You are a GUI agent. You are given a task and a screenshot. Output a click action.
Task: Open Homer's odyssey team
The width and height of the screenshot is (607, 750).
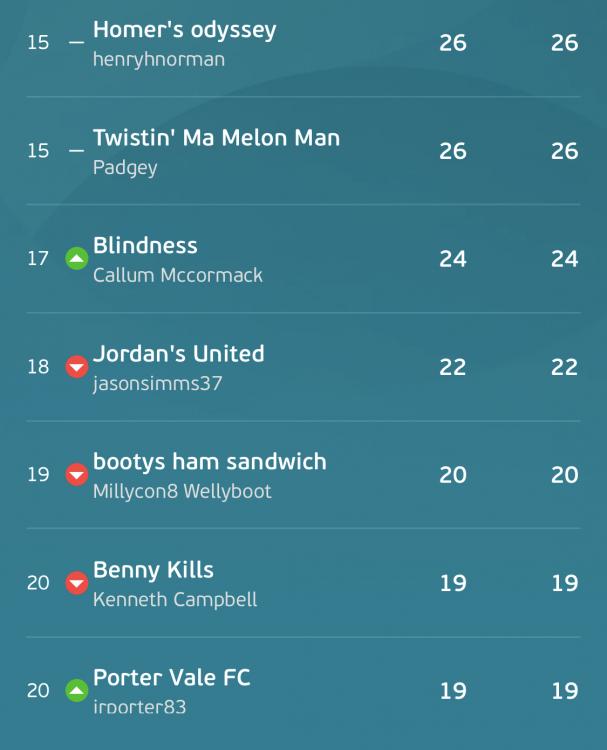coord(185,30)
